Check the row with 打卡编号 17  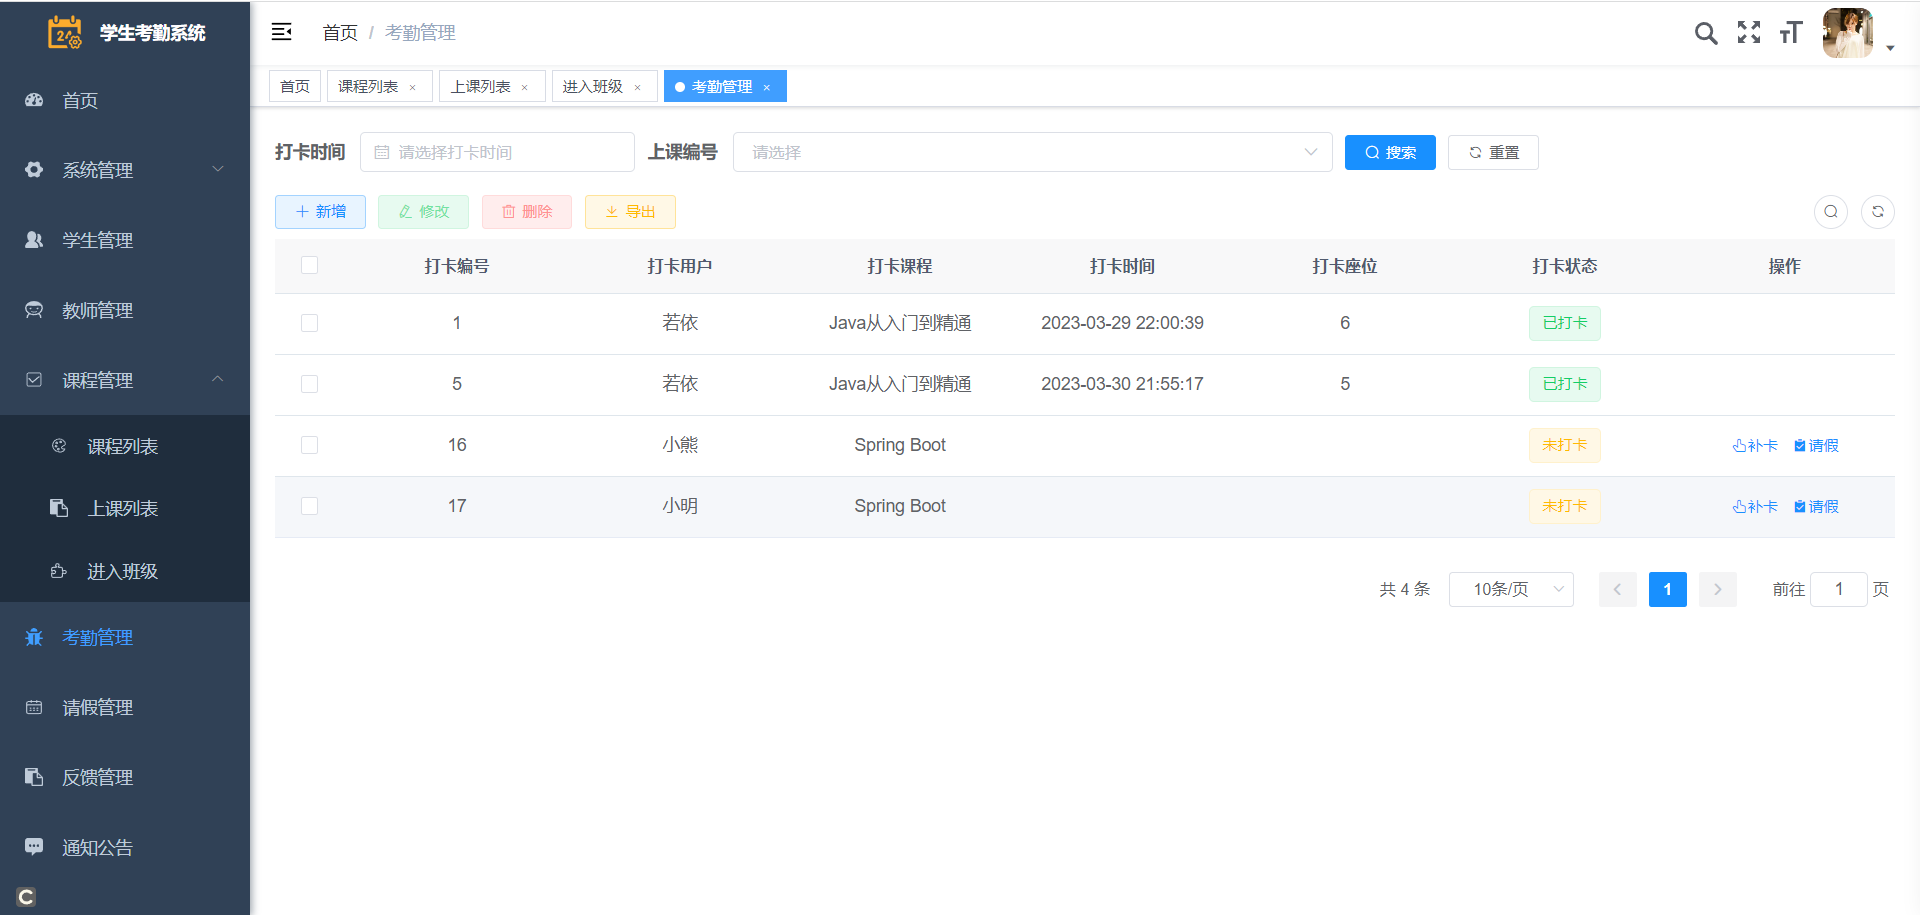tap(309, 506)
